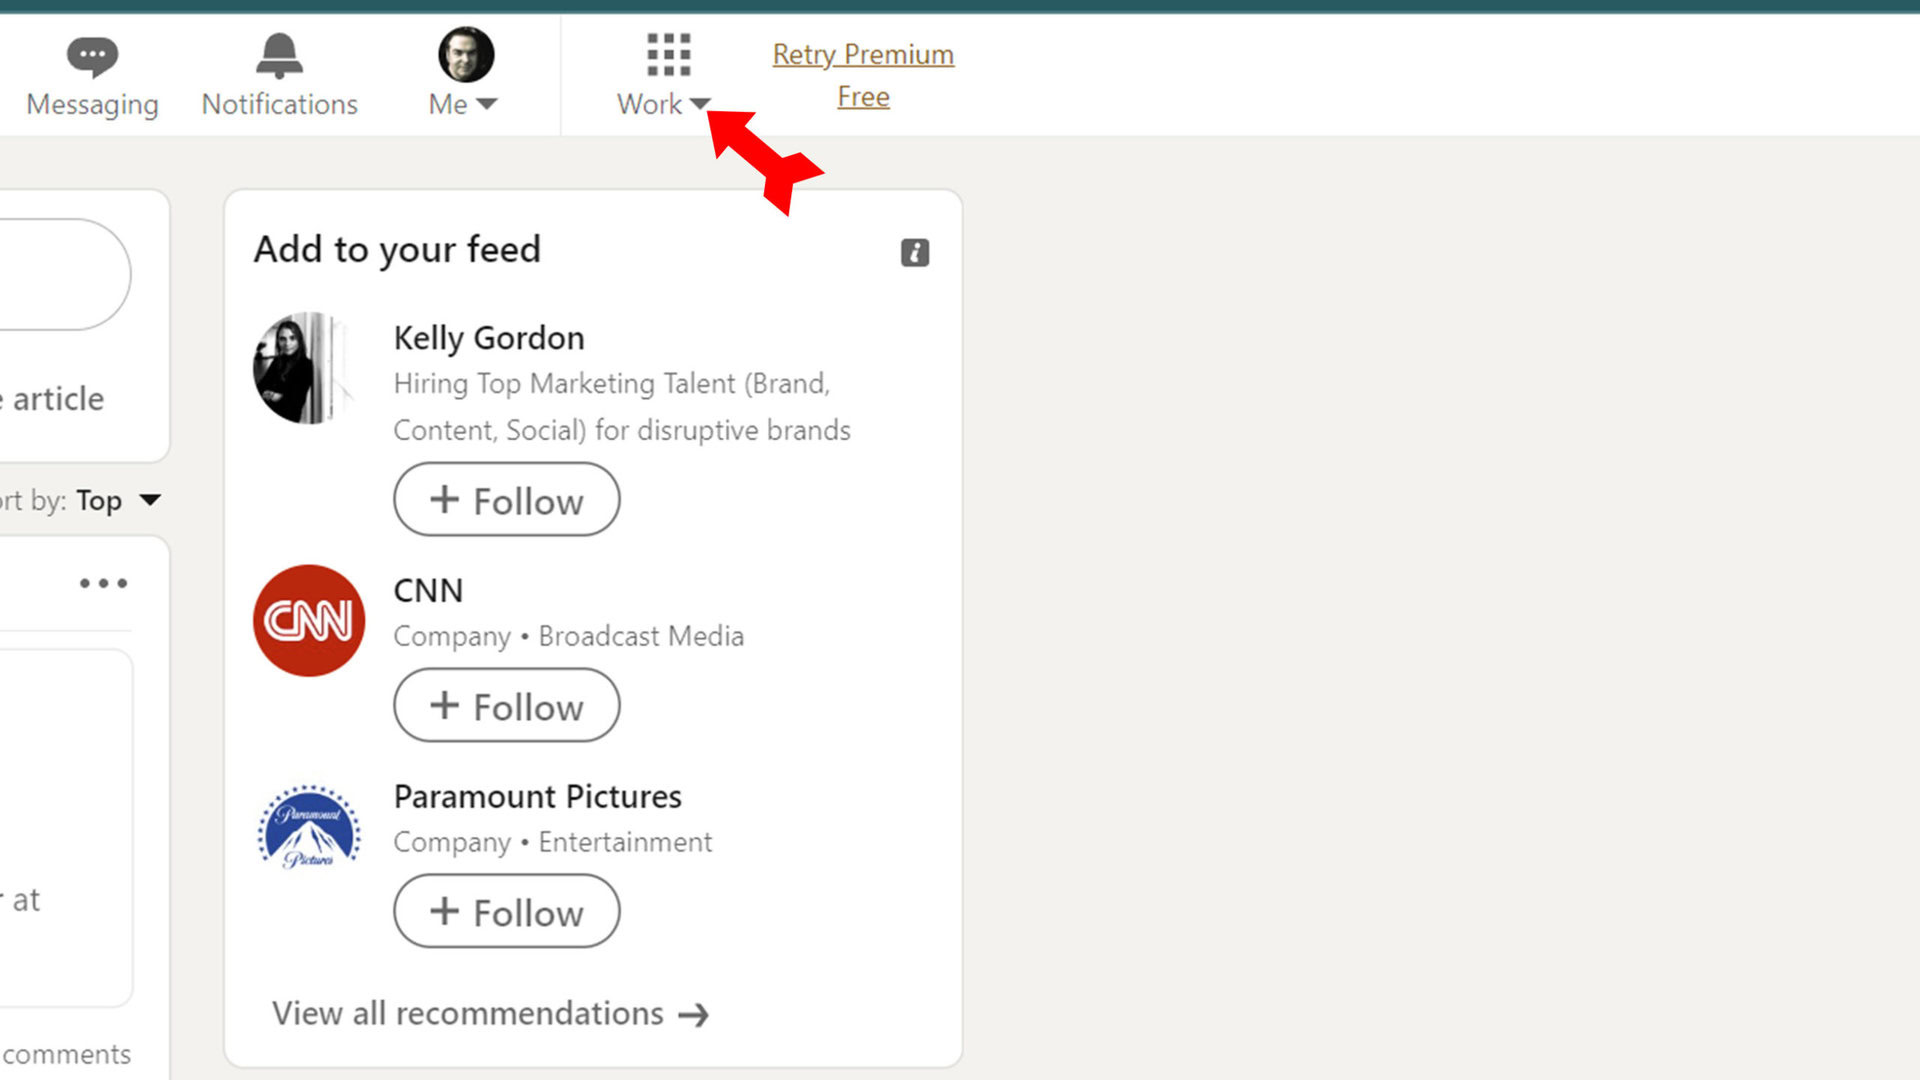Open View all recommendations link

click(467, 1014)
